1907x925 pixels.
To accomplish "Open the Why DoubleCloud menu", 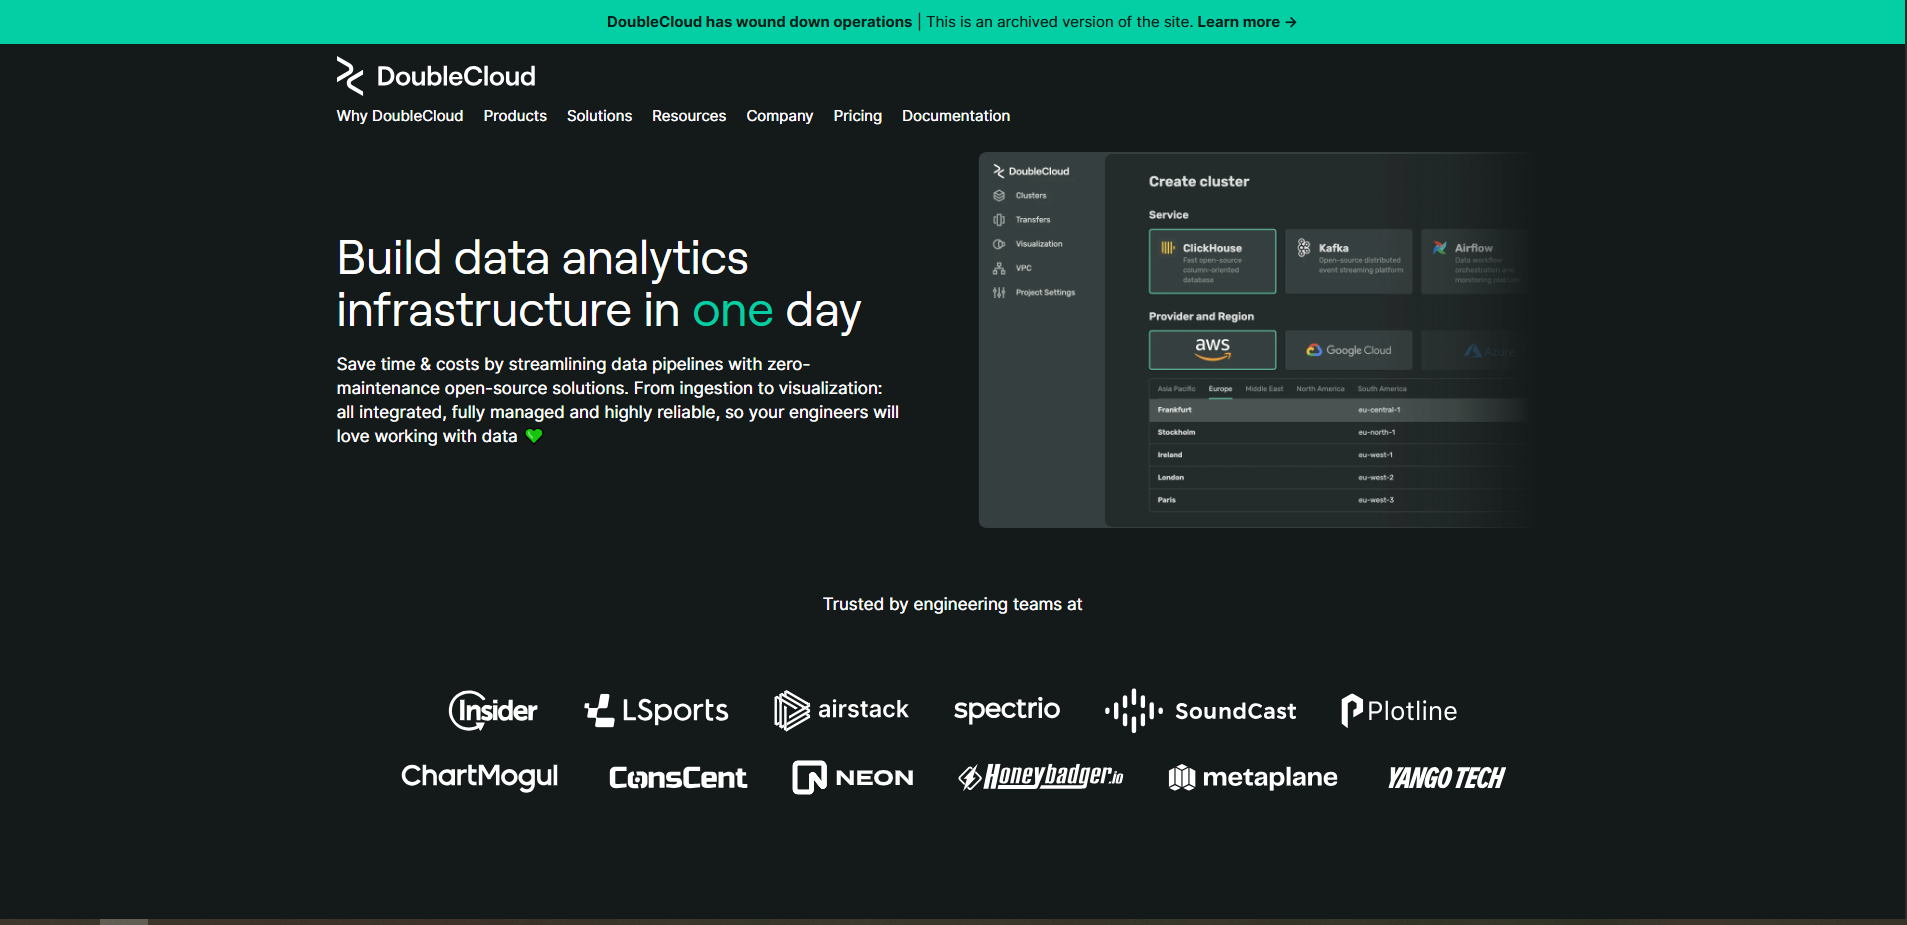I will [400, 116].
